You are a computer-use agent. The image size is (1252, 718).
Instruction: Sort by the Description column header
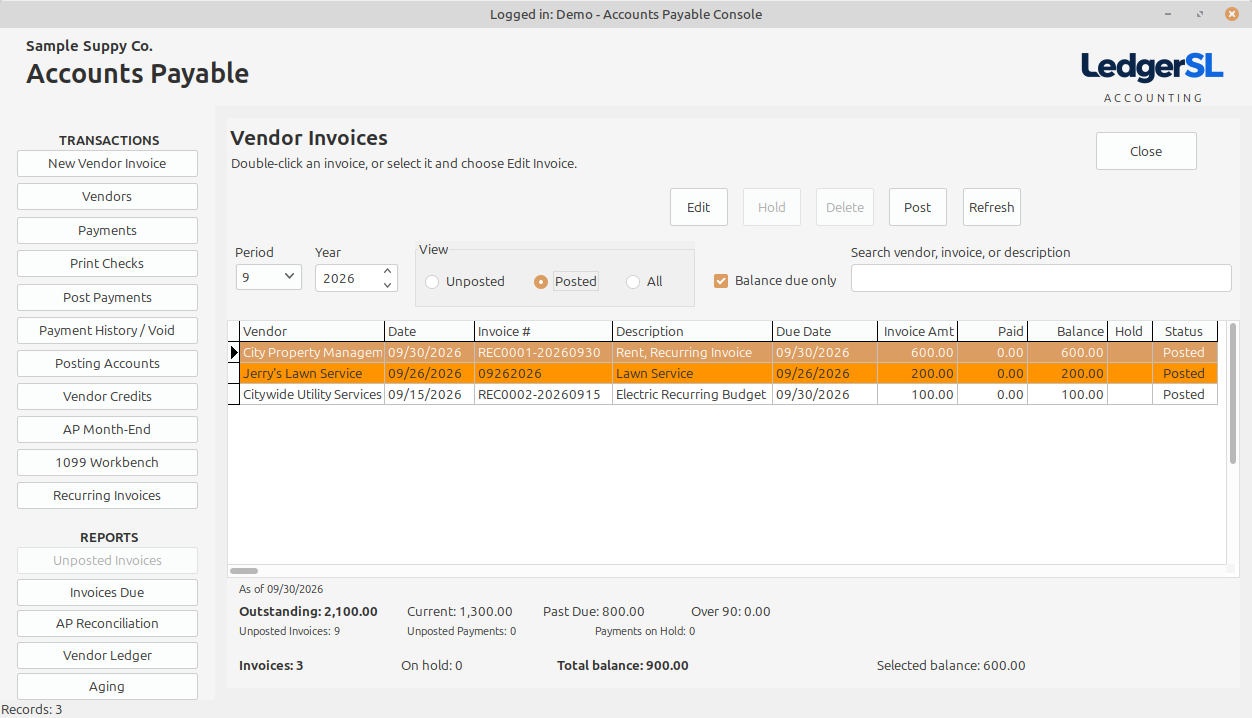point(692,332)
